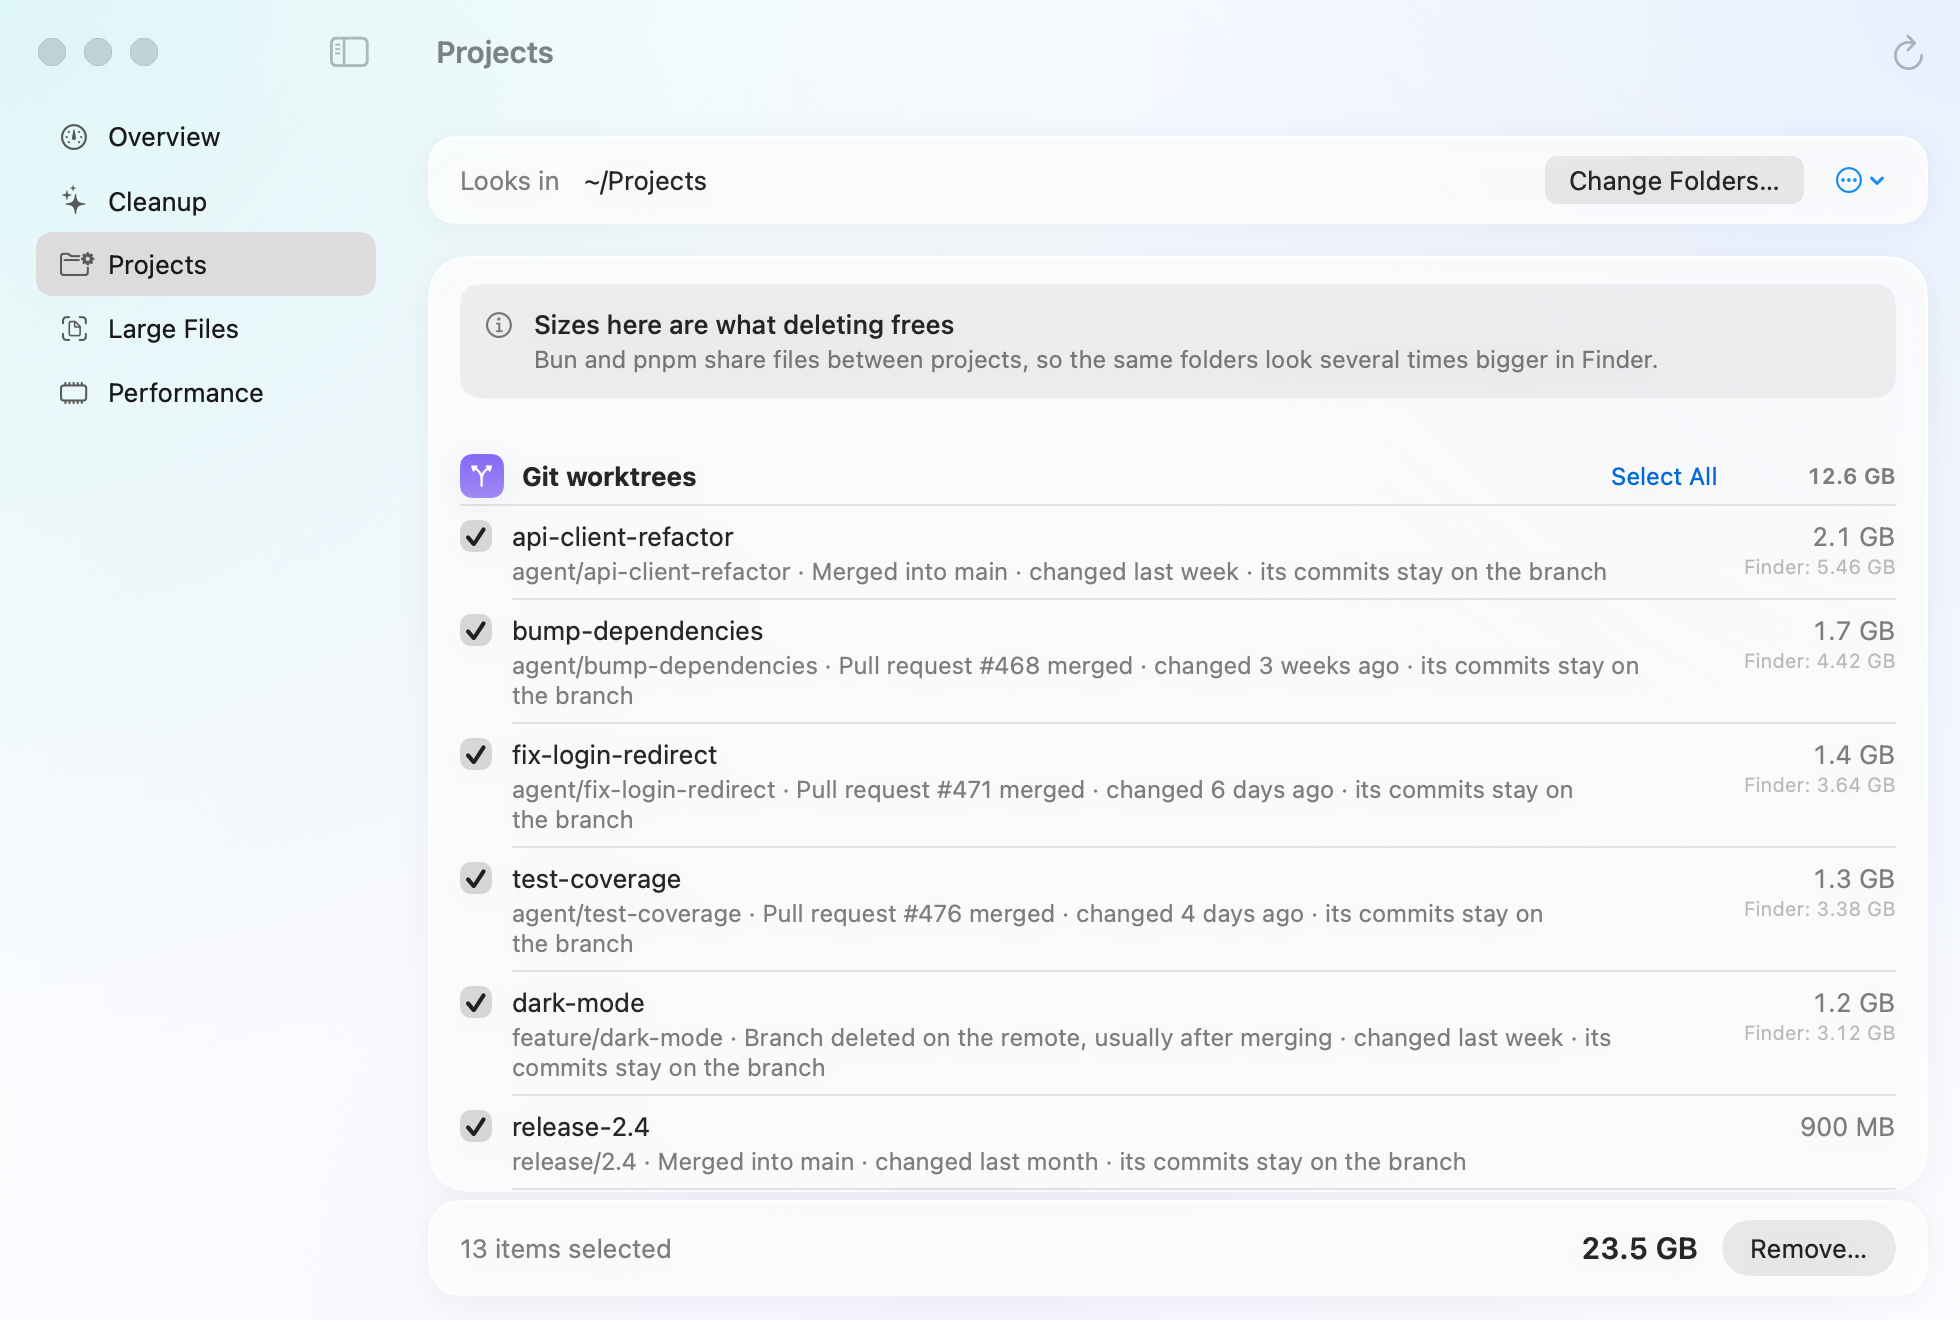Screen dimensions: 1960x1320
Task: Select the Projects sidebar item
Action: [206, 264]
